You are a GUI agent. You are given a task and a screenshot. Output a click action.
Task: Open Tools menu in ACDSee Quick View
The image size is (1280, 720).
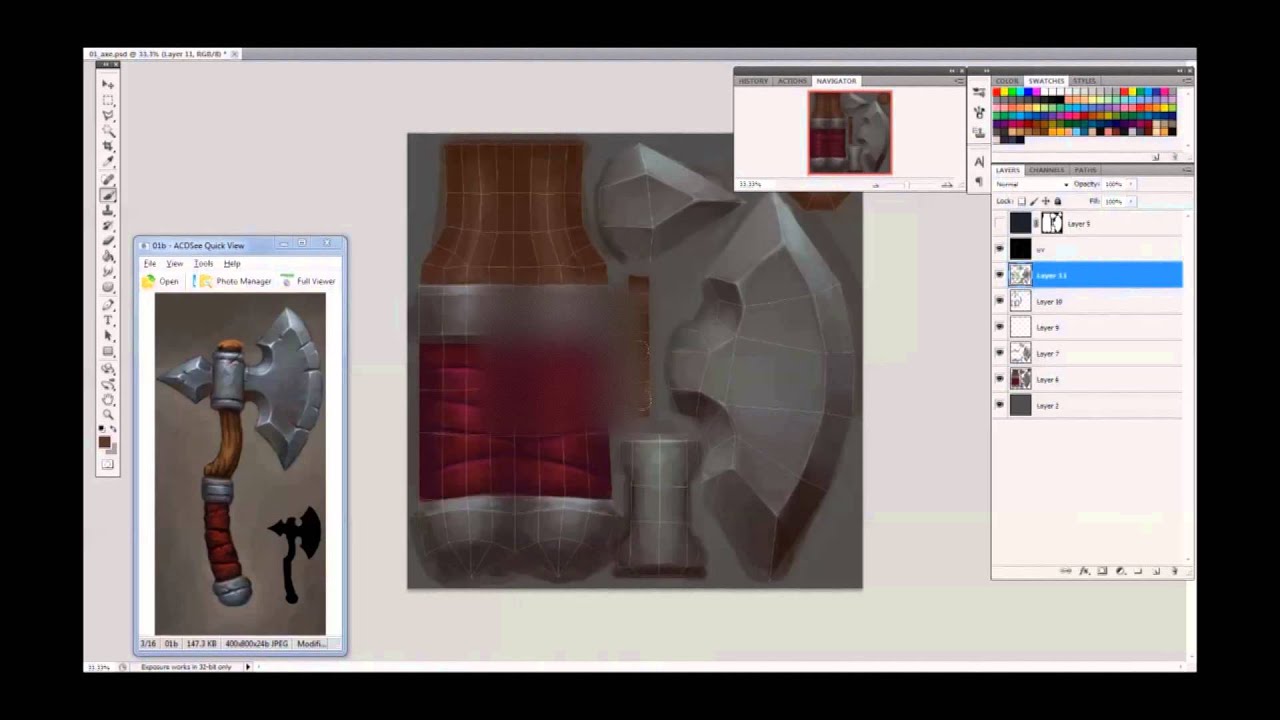point(203,263)
